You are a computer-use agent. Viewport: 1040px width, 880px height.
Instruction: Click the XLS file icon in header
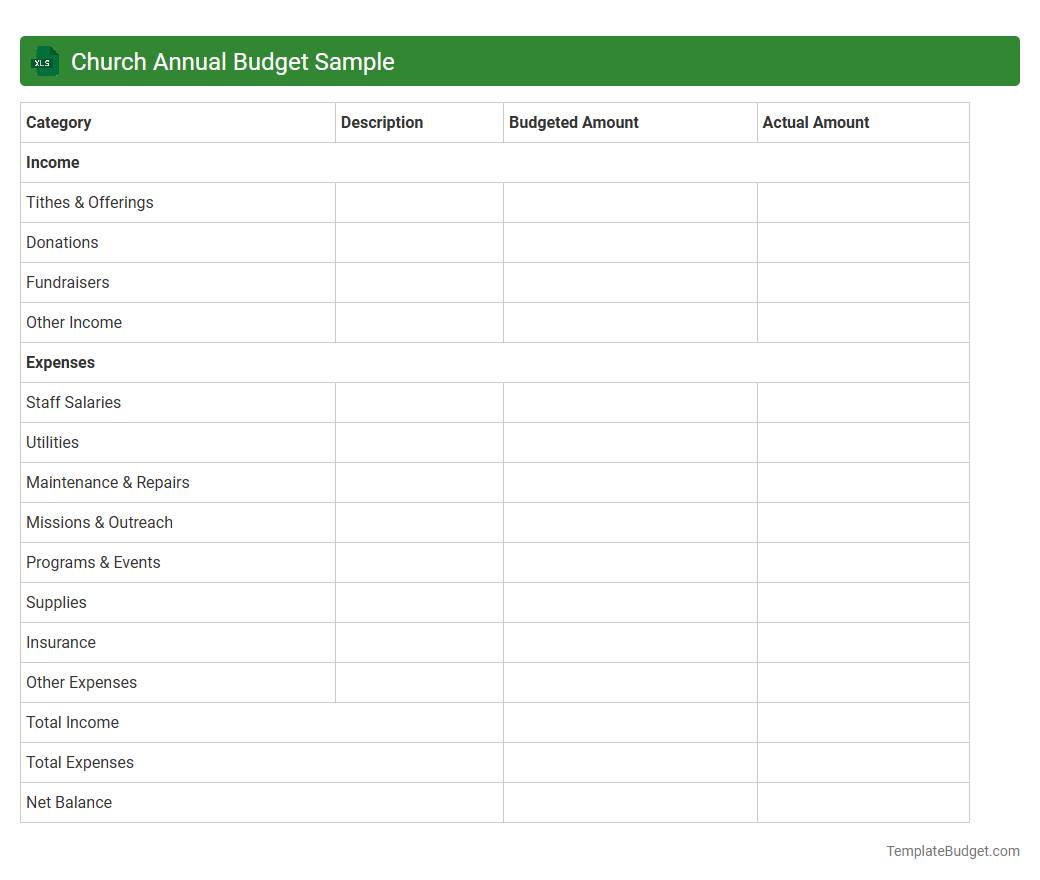tap(44, 61)
